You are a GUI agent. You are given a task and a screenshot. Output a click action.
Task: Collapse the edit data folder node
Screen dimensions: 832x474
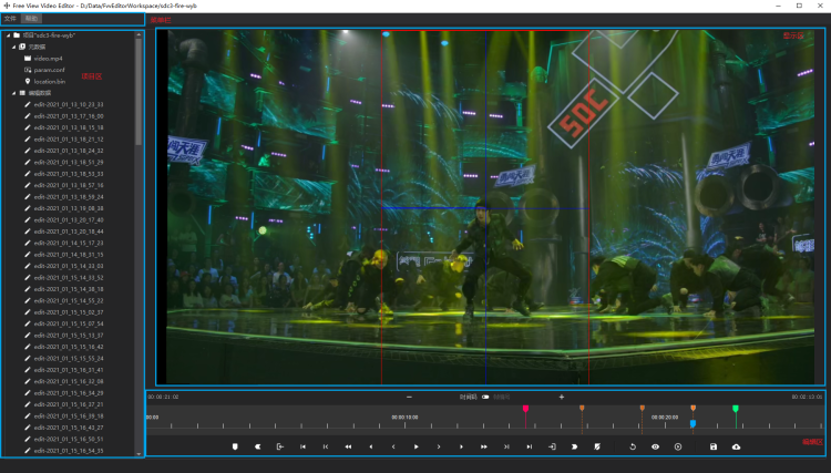13,93
